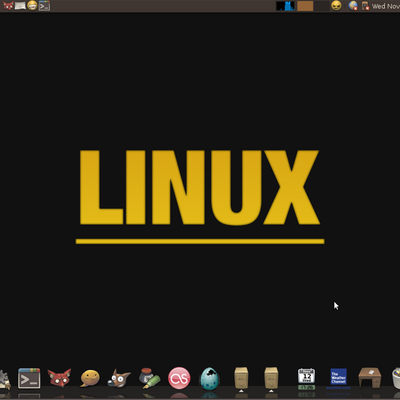Click the brown square applet in the top panel
The width and height of the screenshot is (400, 400).
pos(305,6)
